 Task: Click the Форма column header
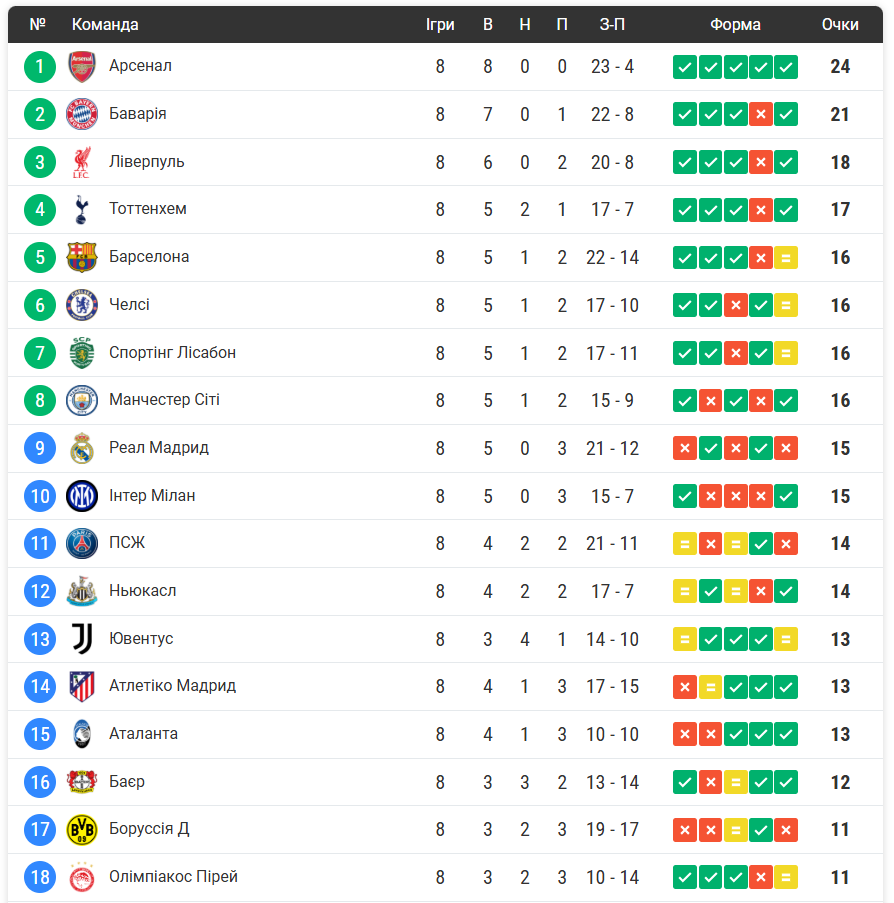tap(735, 24)
